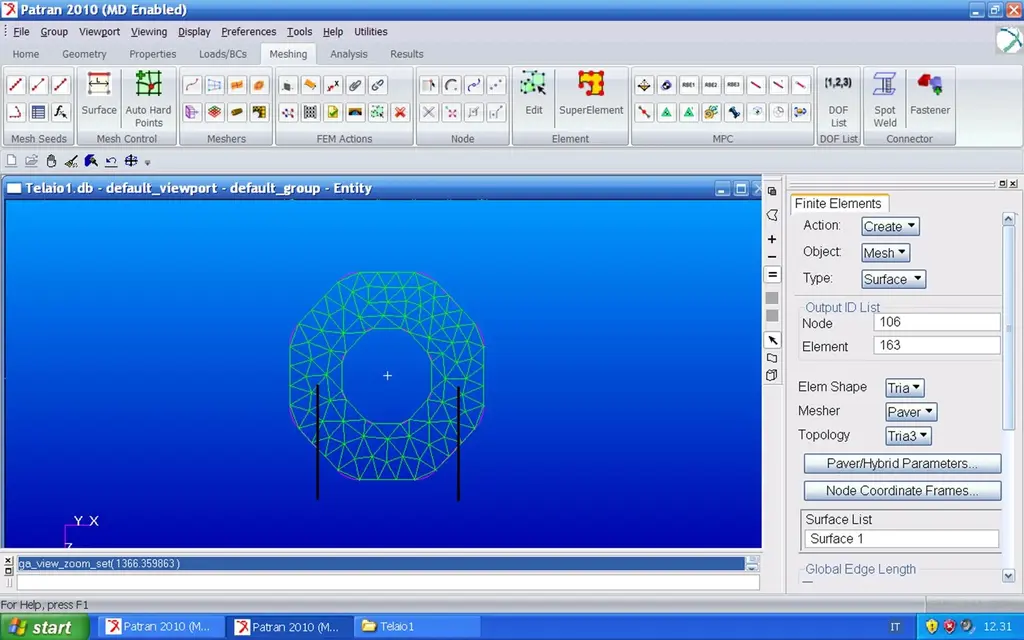The image size is (1024, 640).
Task: Open the Elem Shape dropdown showing Tria
Action: pos(904,388)
